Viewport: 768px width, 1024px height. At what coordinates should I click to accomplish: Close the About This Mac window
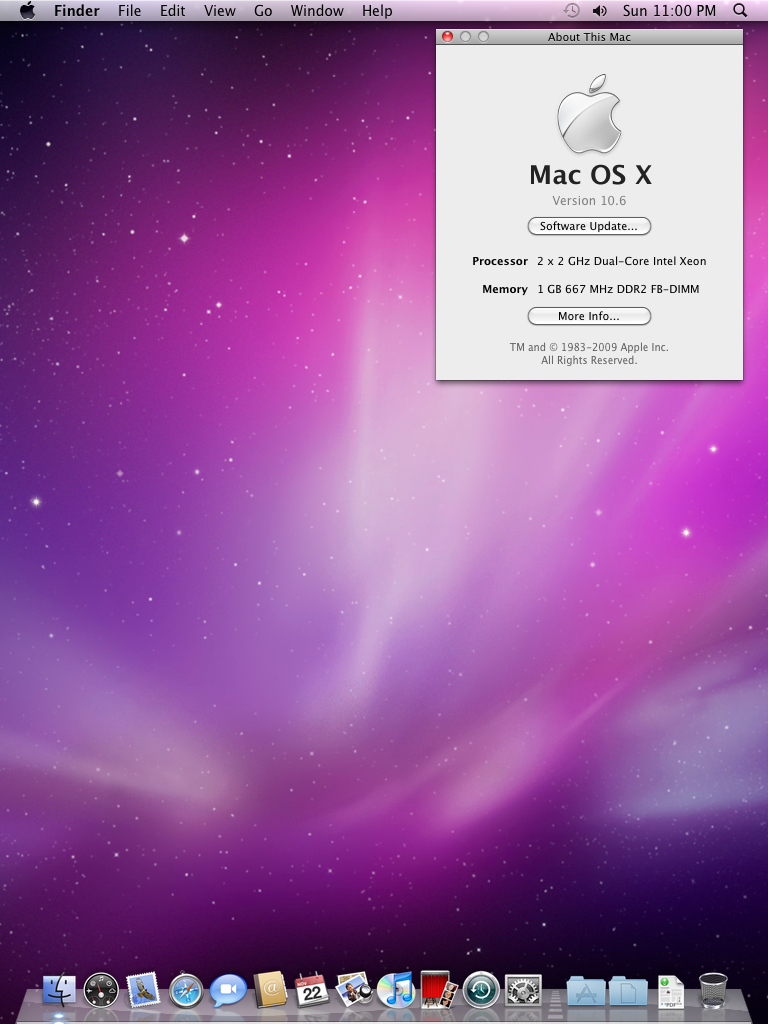click(x=447, y=37)
